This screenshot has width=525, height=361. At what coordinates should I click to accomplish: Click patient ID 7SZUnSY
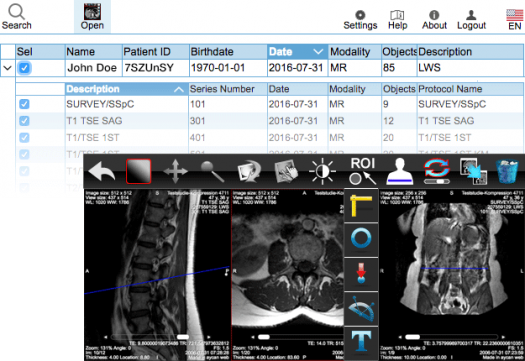click(x=149, y=68)
